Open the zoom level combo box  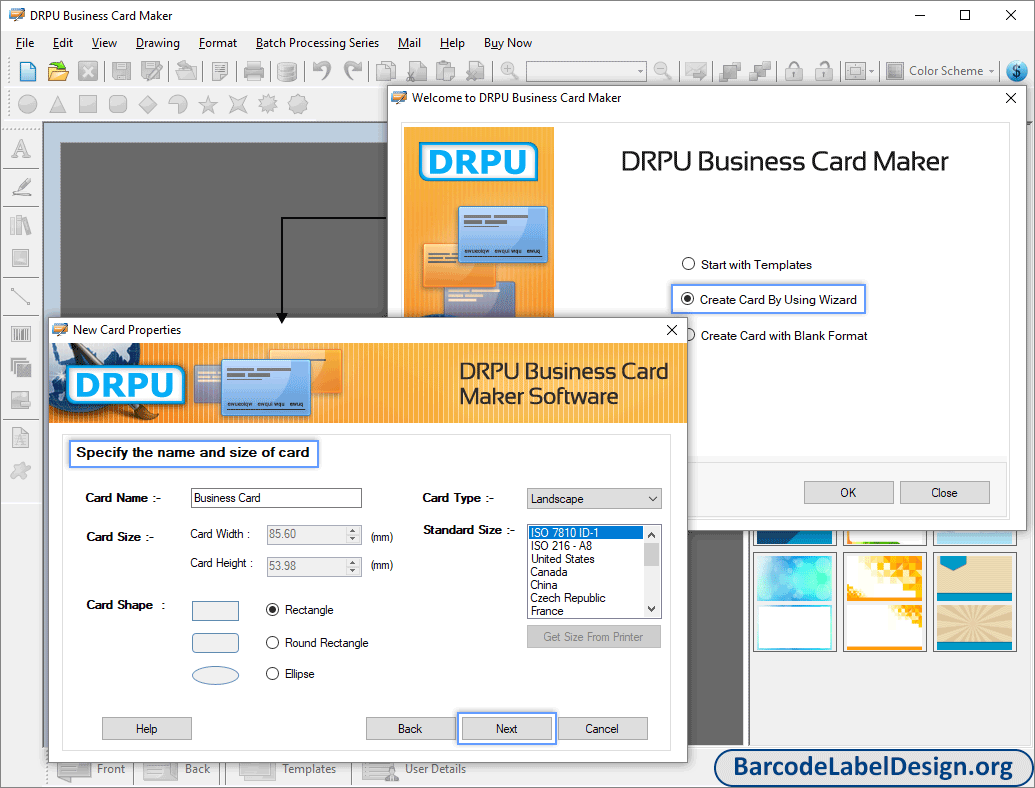click(x=586, y=71)
